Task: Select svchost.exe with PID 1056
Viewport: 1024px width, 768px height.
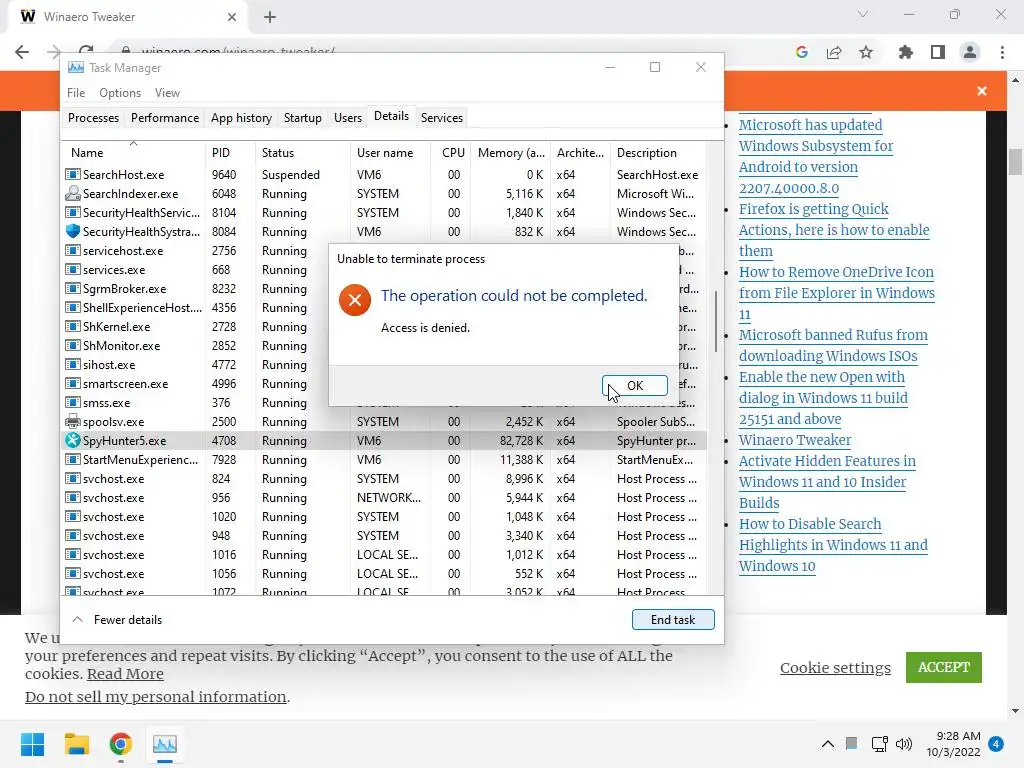Action: click(x=384, y=573)
